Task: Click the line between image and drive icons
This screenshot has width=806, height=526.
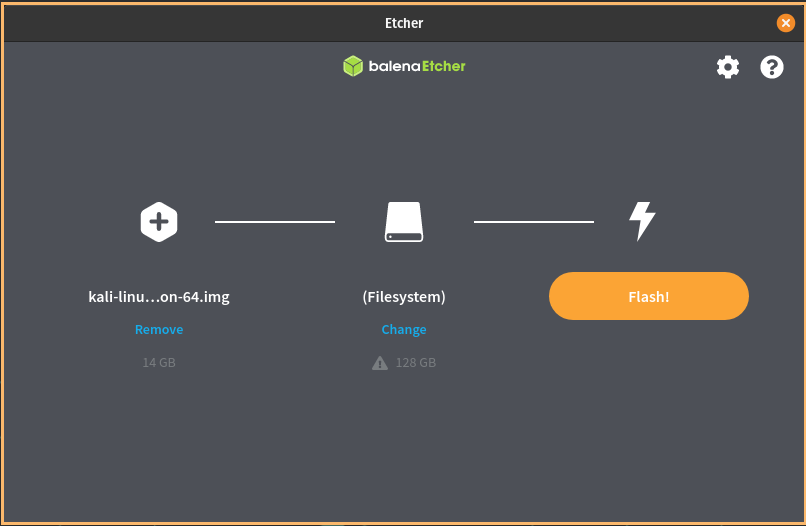Action: pyautogui.click(x=275, y=221)
